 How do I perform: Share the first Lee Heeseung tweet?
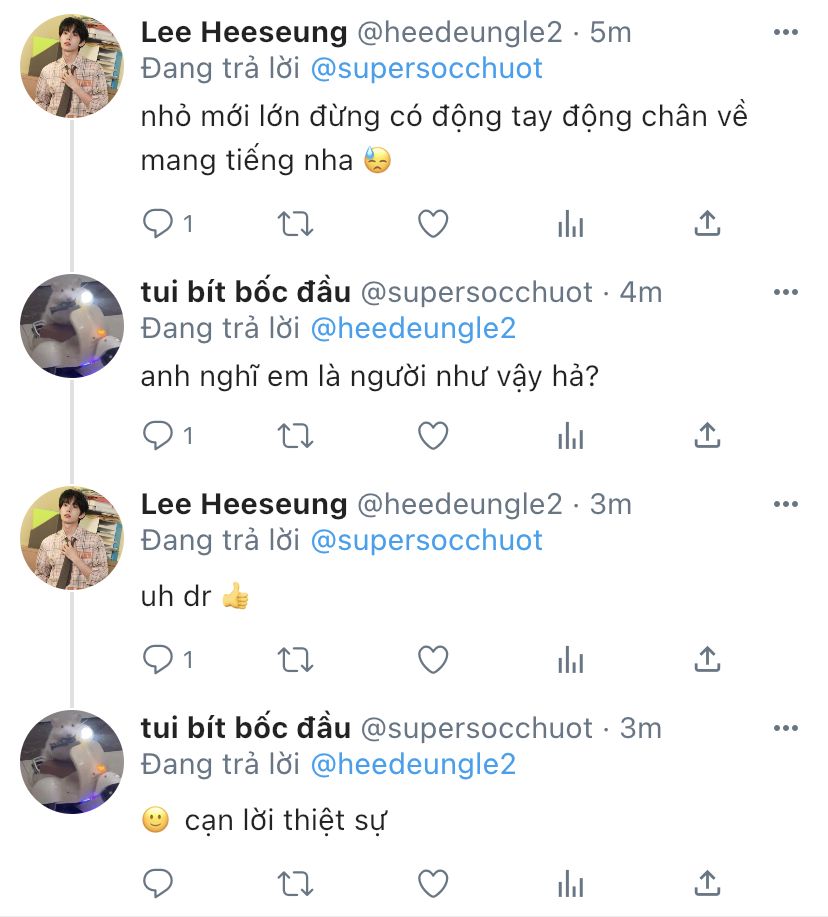pyautogui.click(x=707, y=224)
